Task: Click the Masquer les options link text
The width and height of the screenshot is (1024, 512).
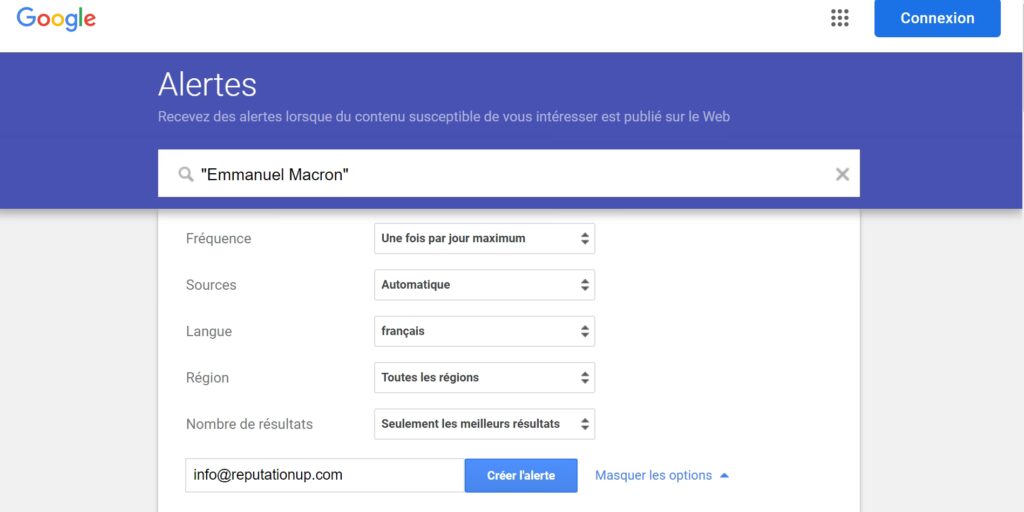Action: click(x=653, y=476)
